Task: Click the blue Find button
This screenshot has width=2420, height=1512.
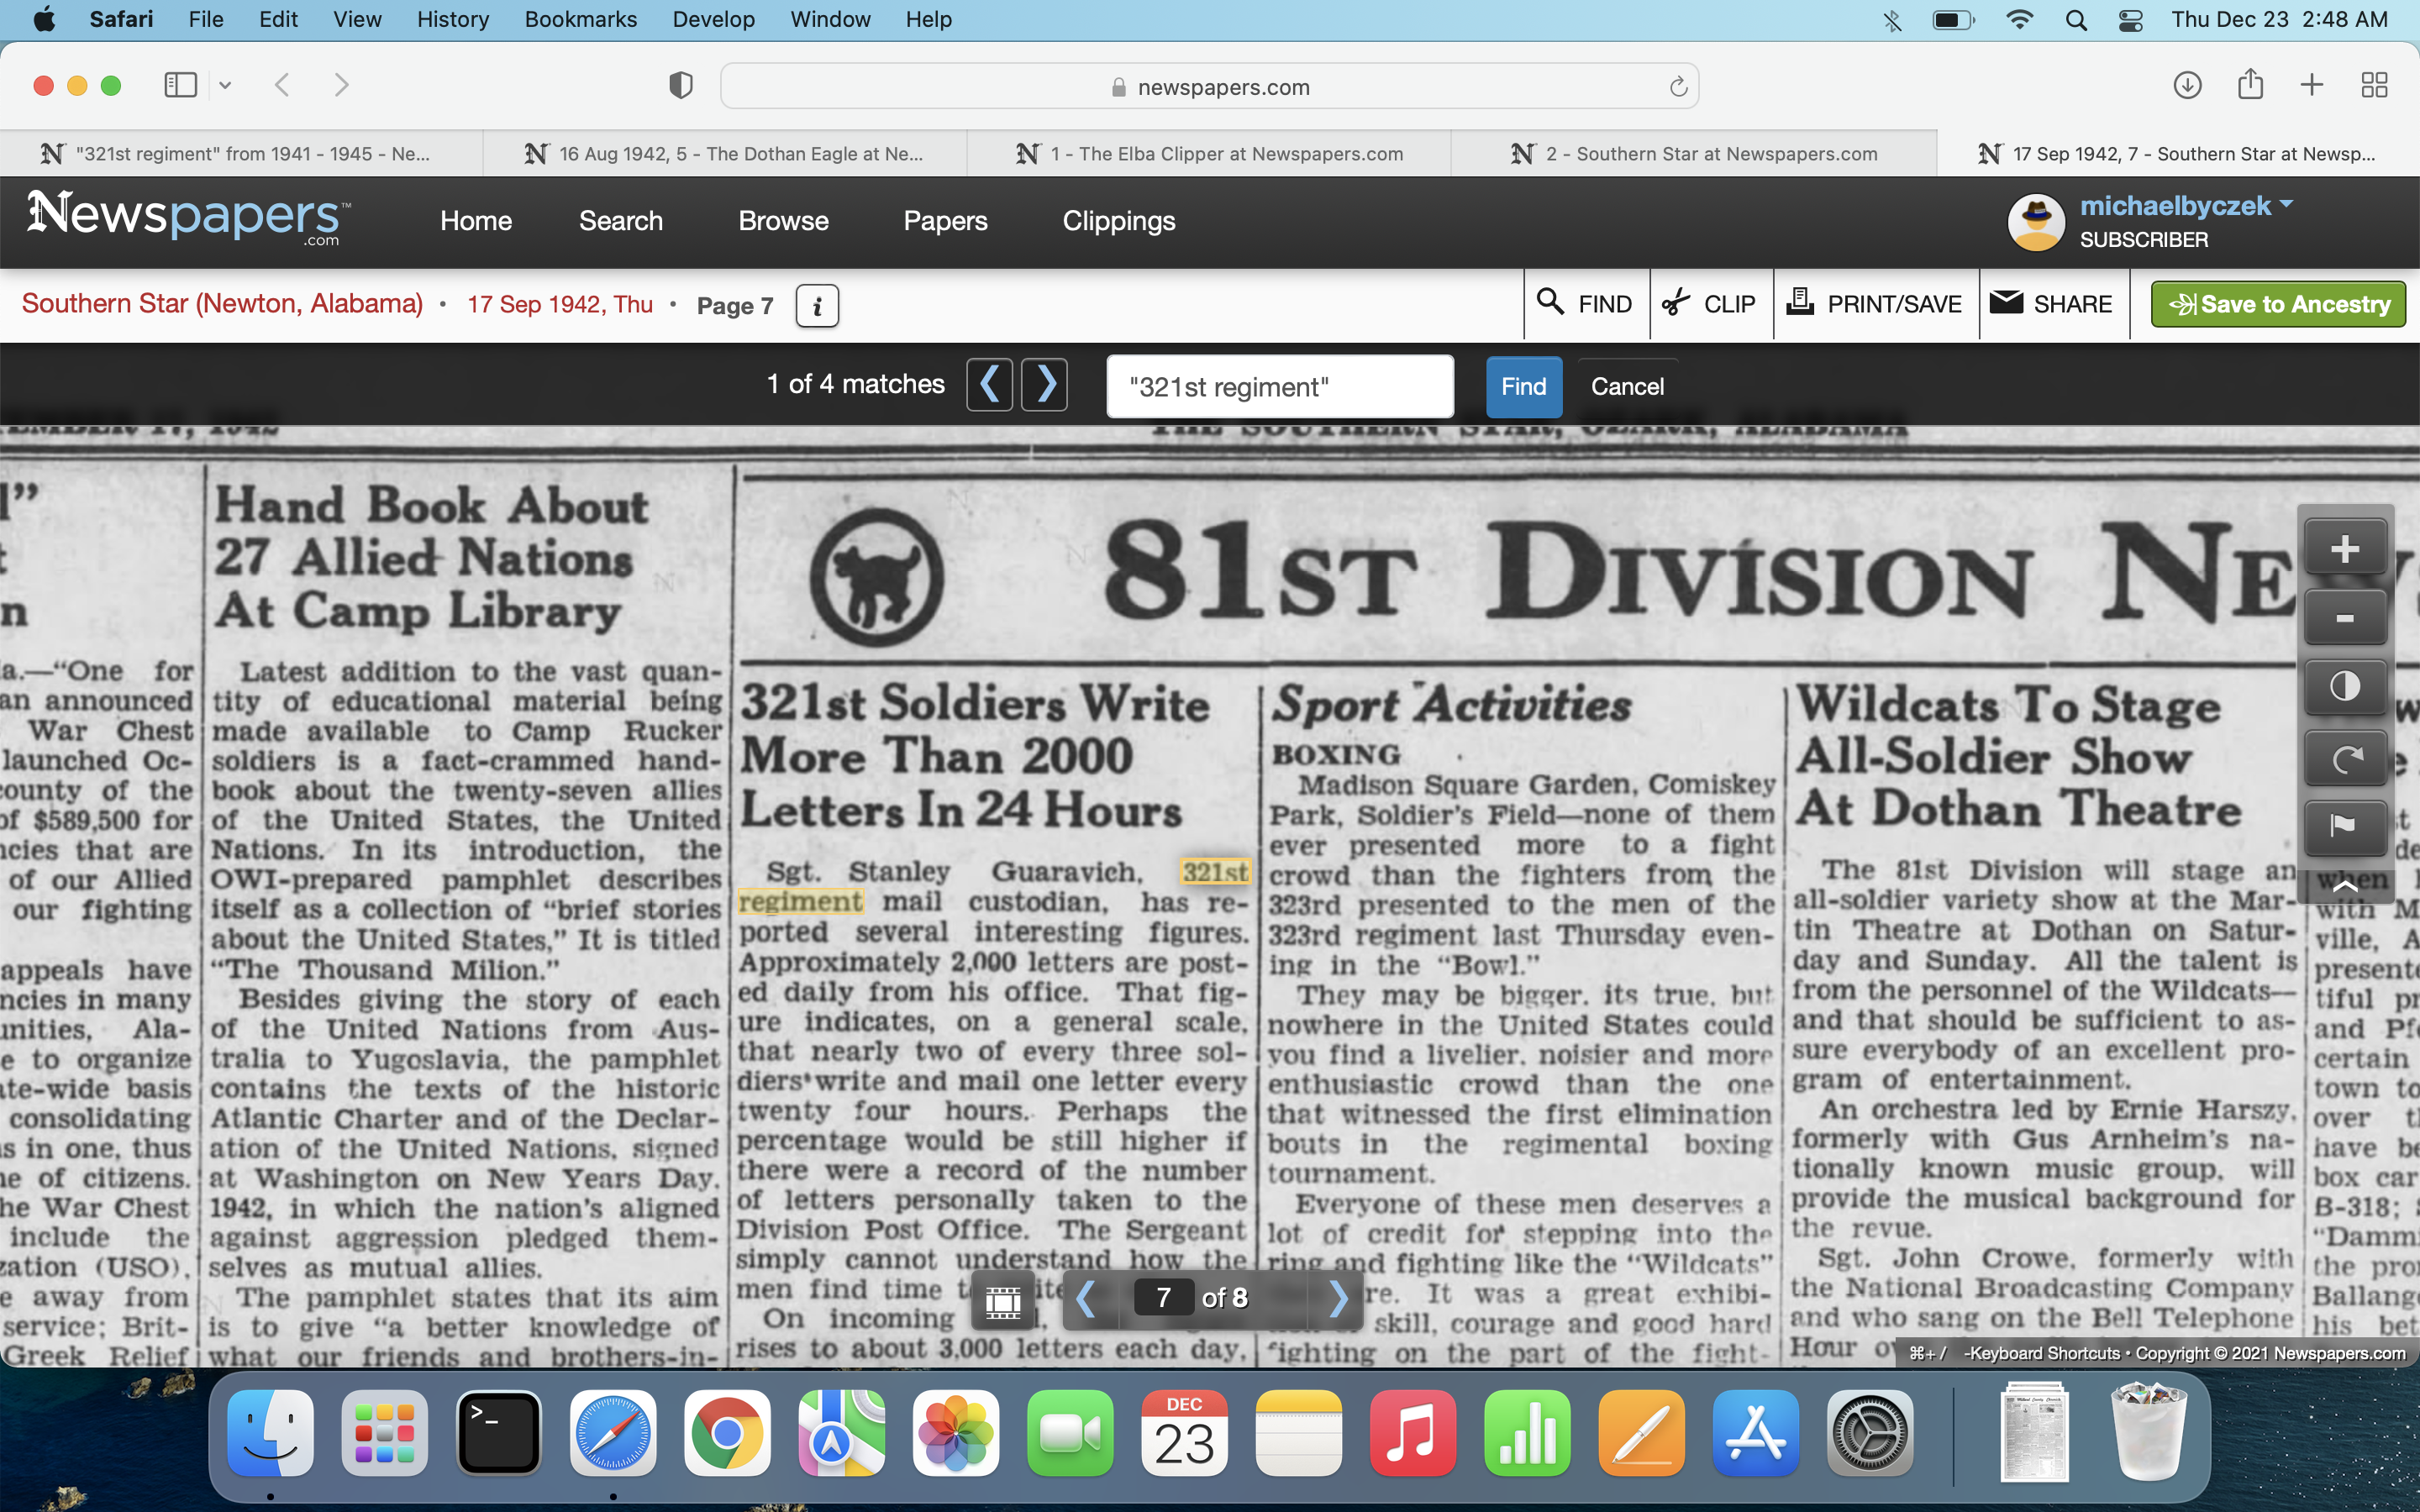Action: click(x=1523, y=387)
